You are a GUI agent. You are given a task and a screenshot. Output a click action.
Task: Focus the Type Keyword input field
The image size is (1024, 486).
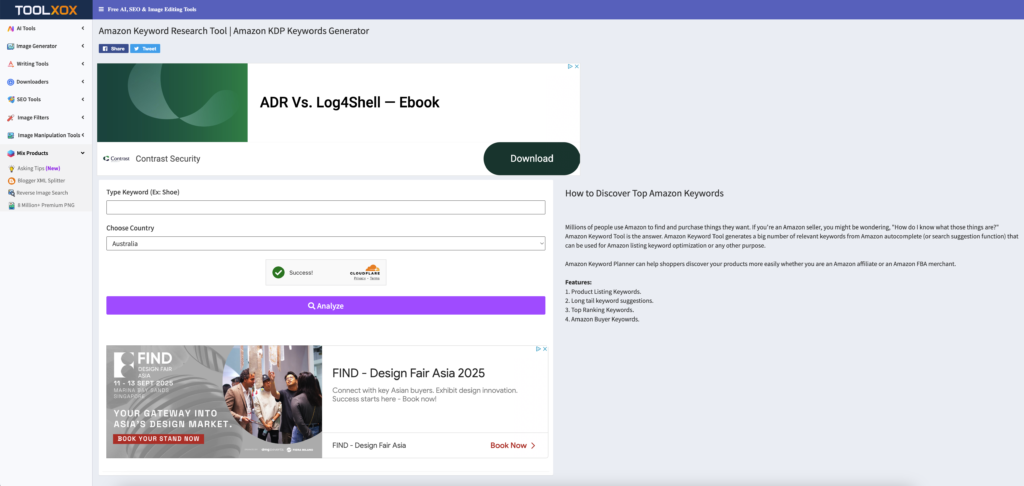(x=326, y=208)
